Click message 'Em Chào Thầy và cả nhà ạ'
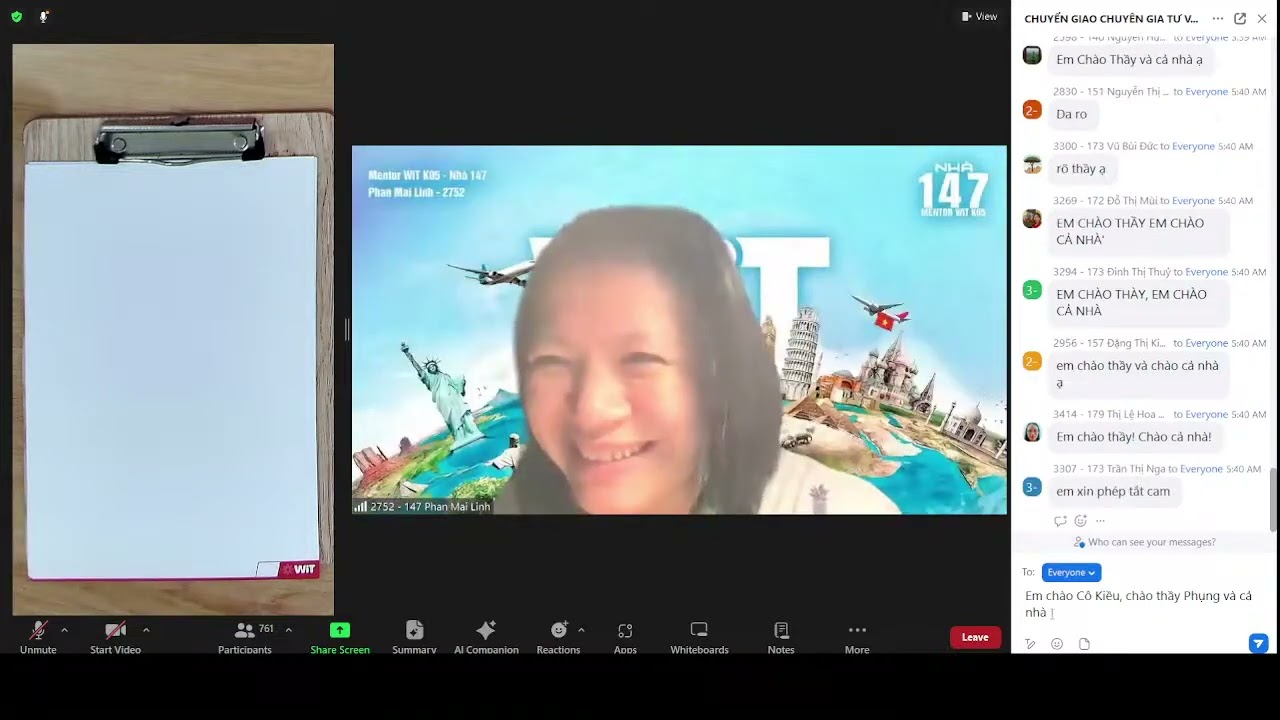The image size is (1280, 720). 1129,60
